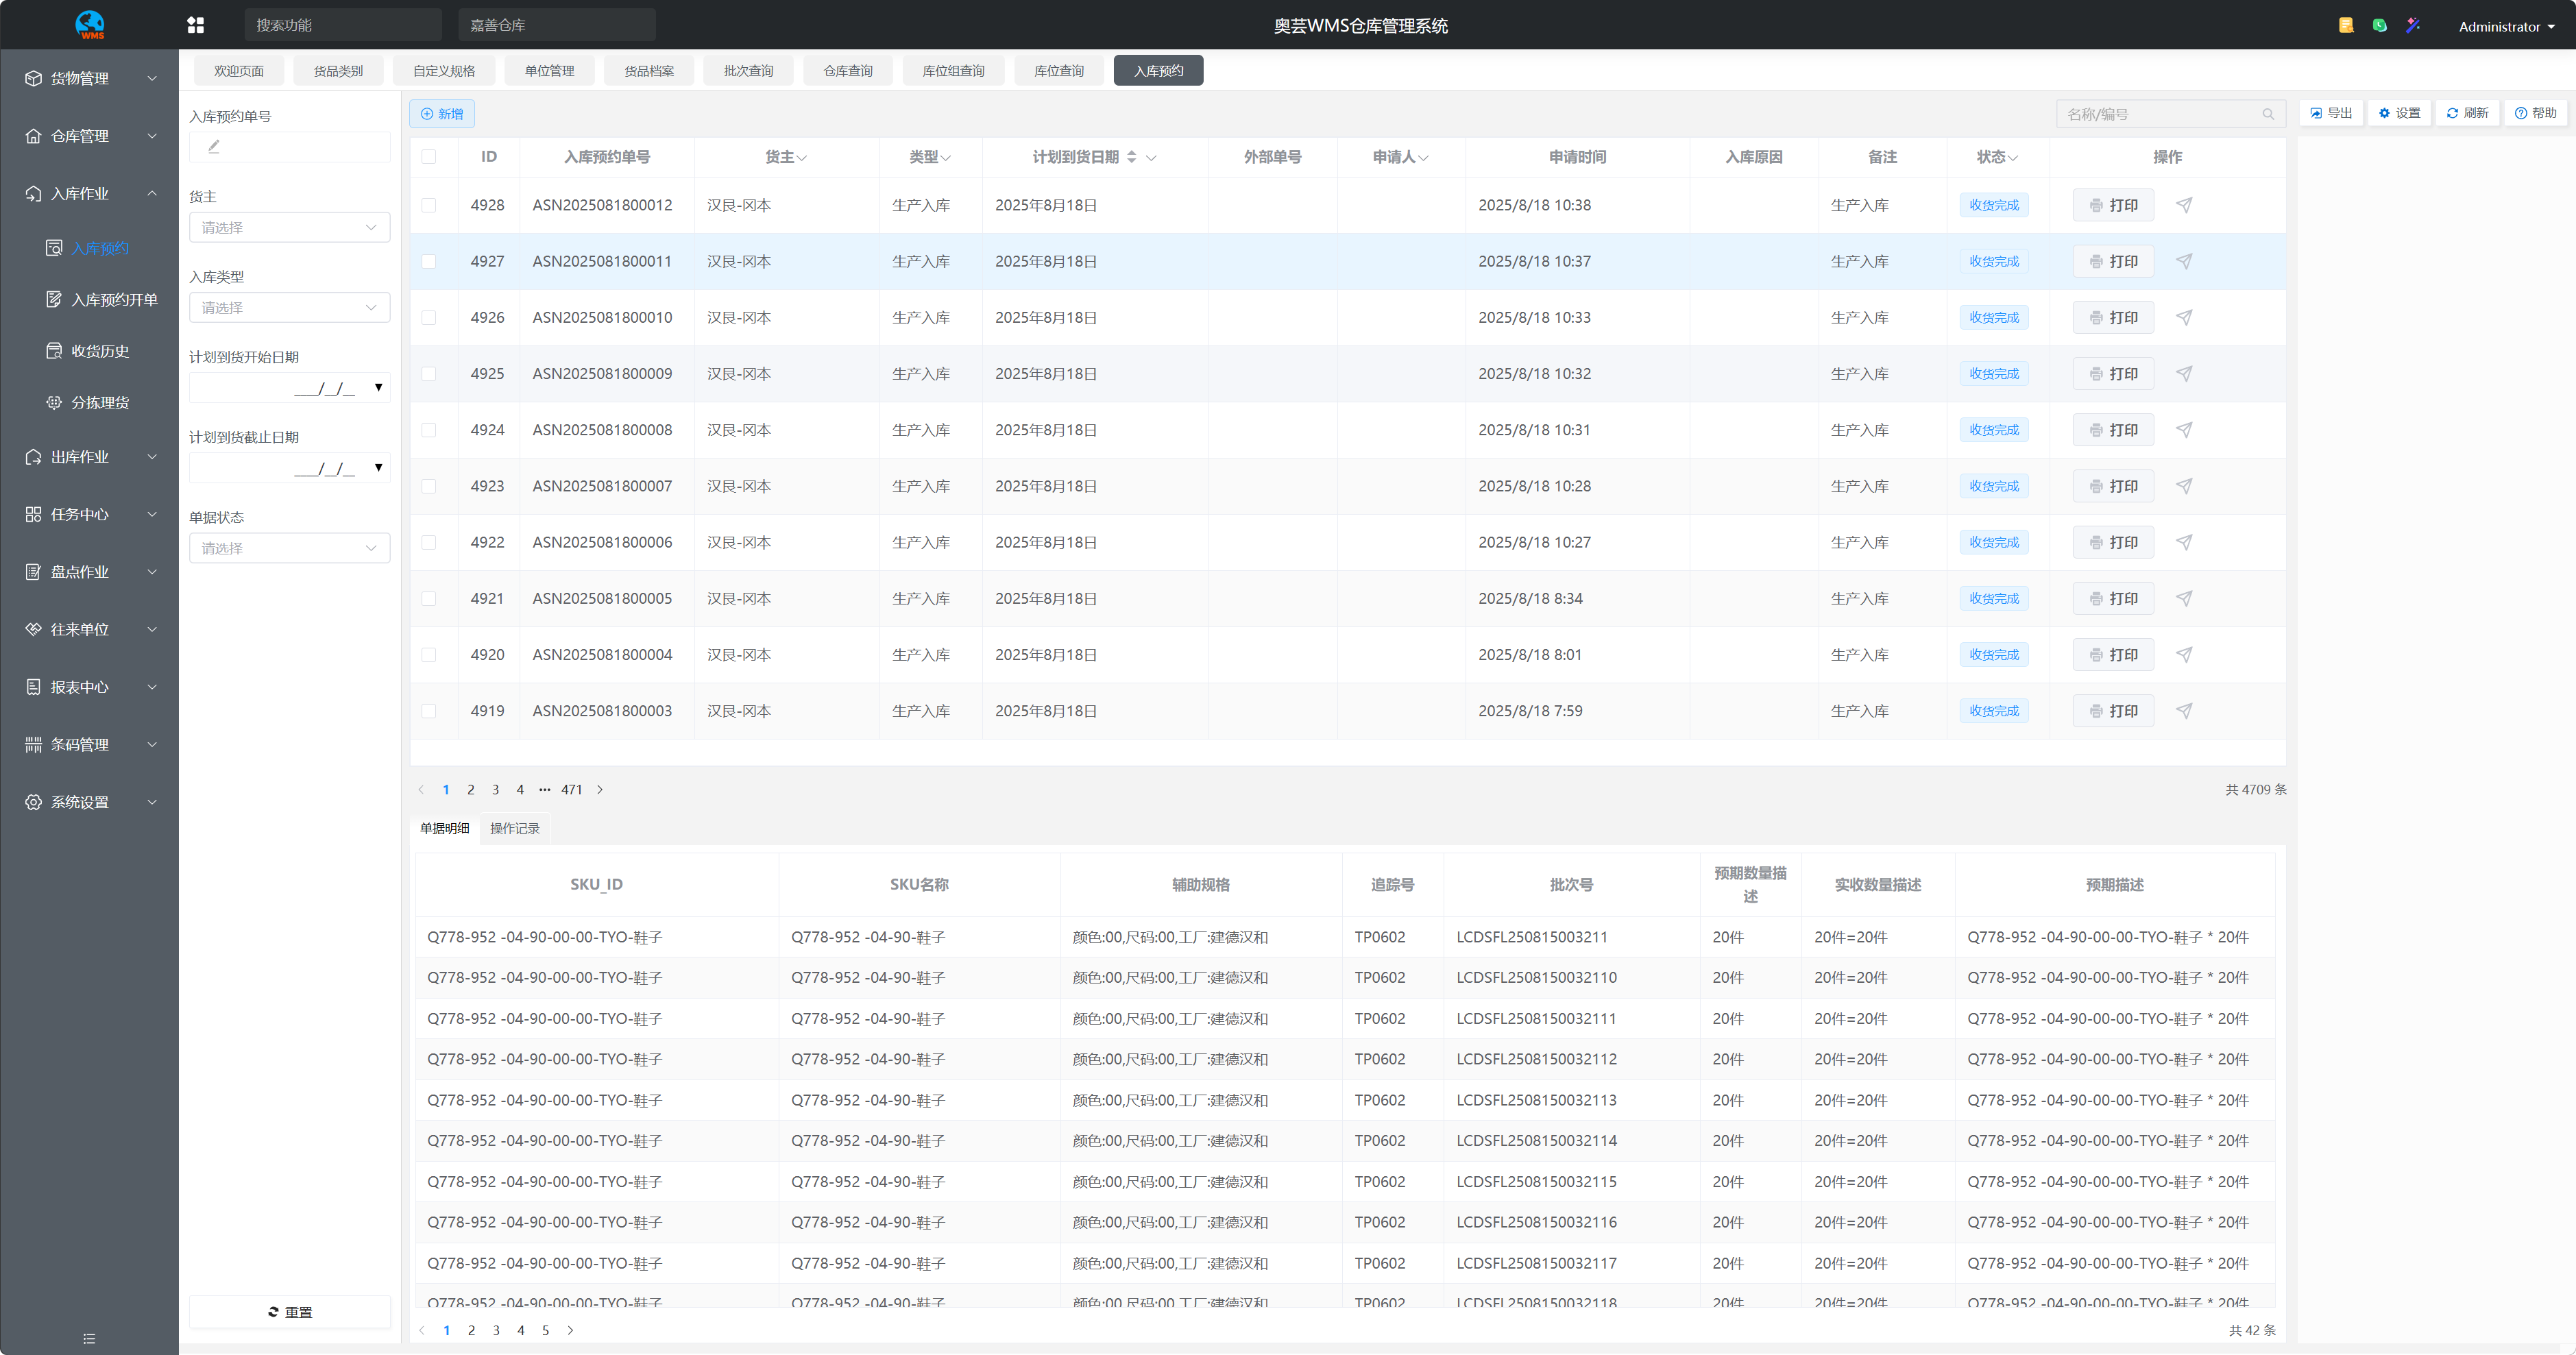The width and height of the screenshot is (2576, 1355).
Task: Switch to the 操作记录 tab
Action: [514, 828]
